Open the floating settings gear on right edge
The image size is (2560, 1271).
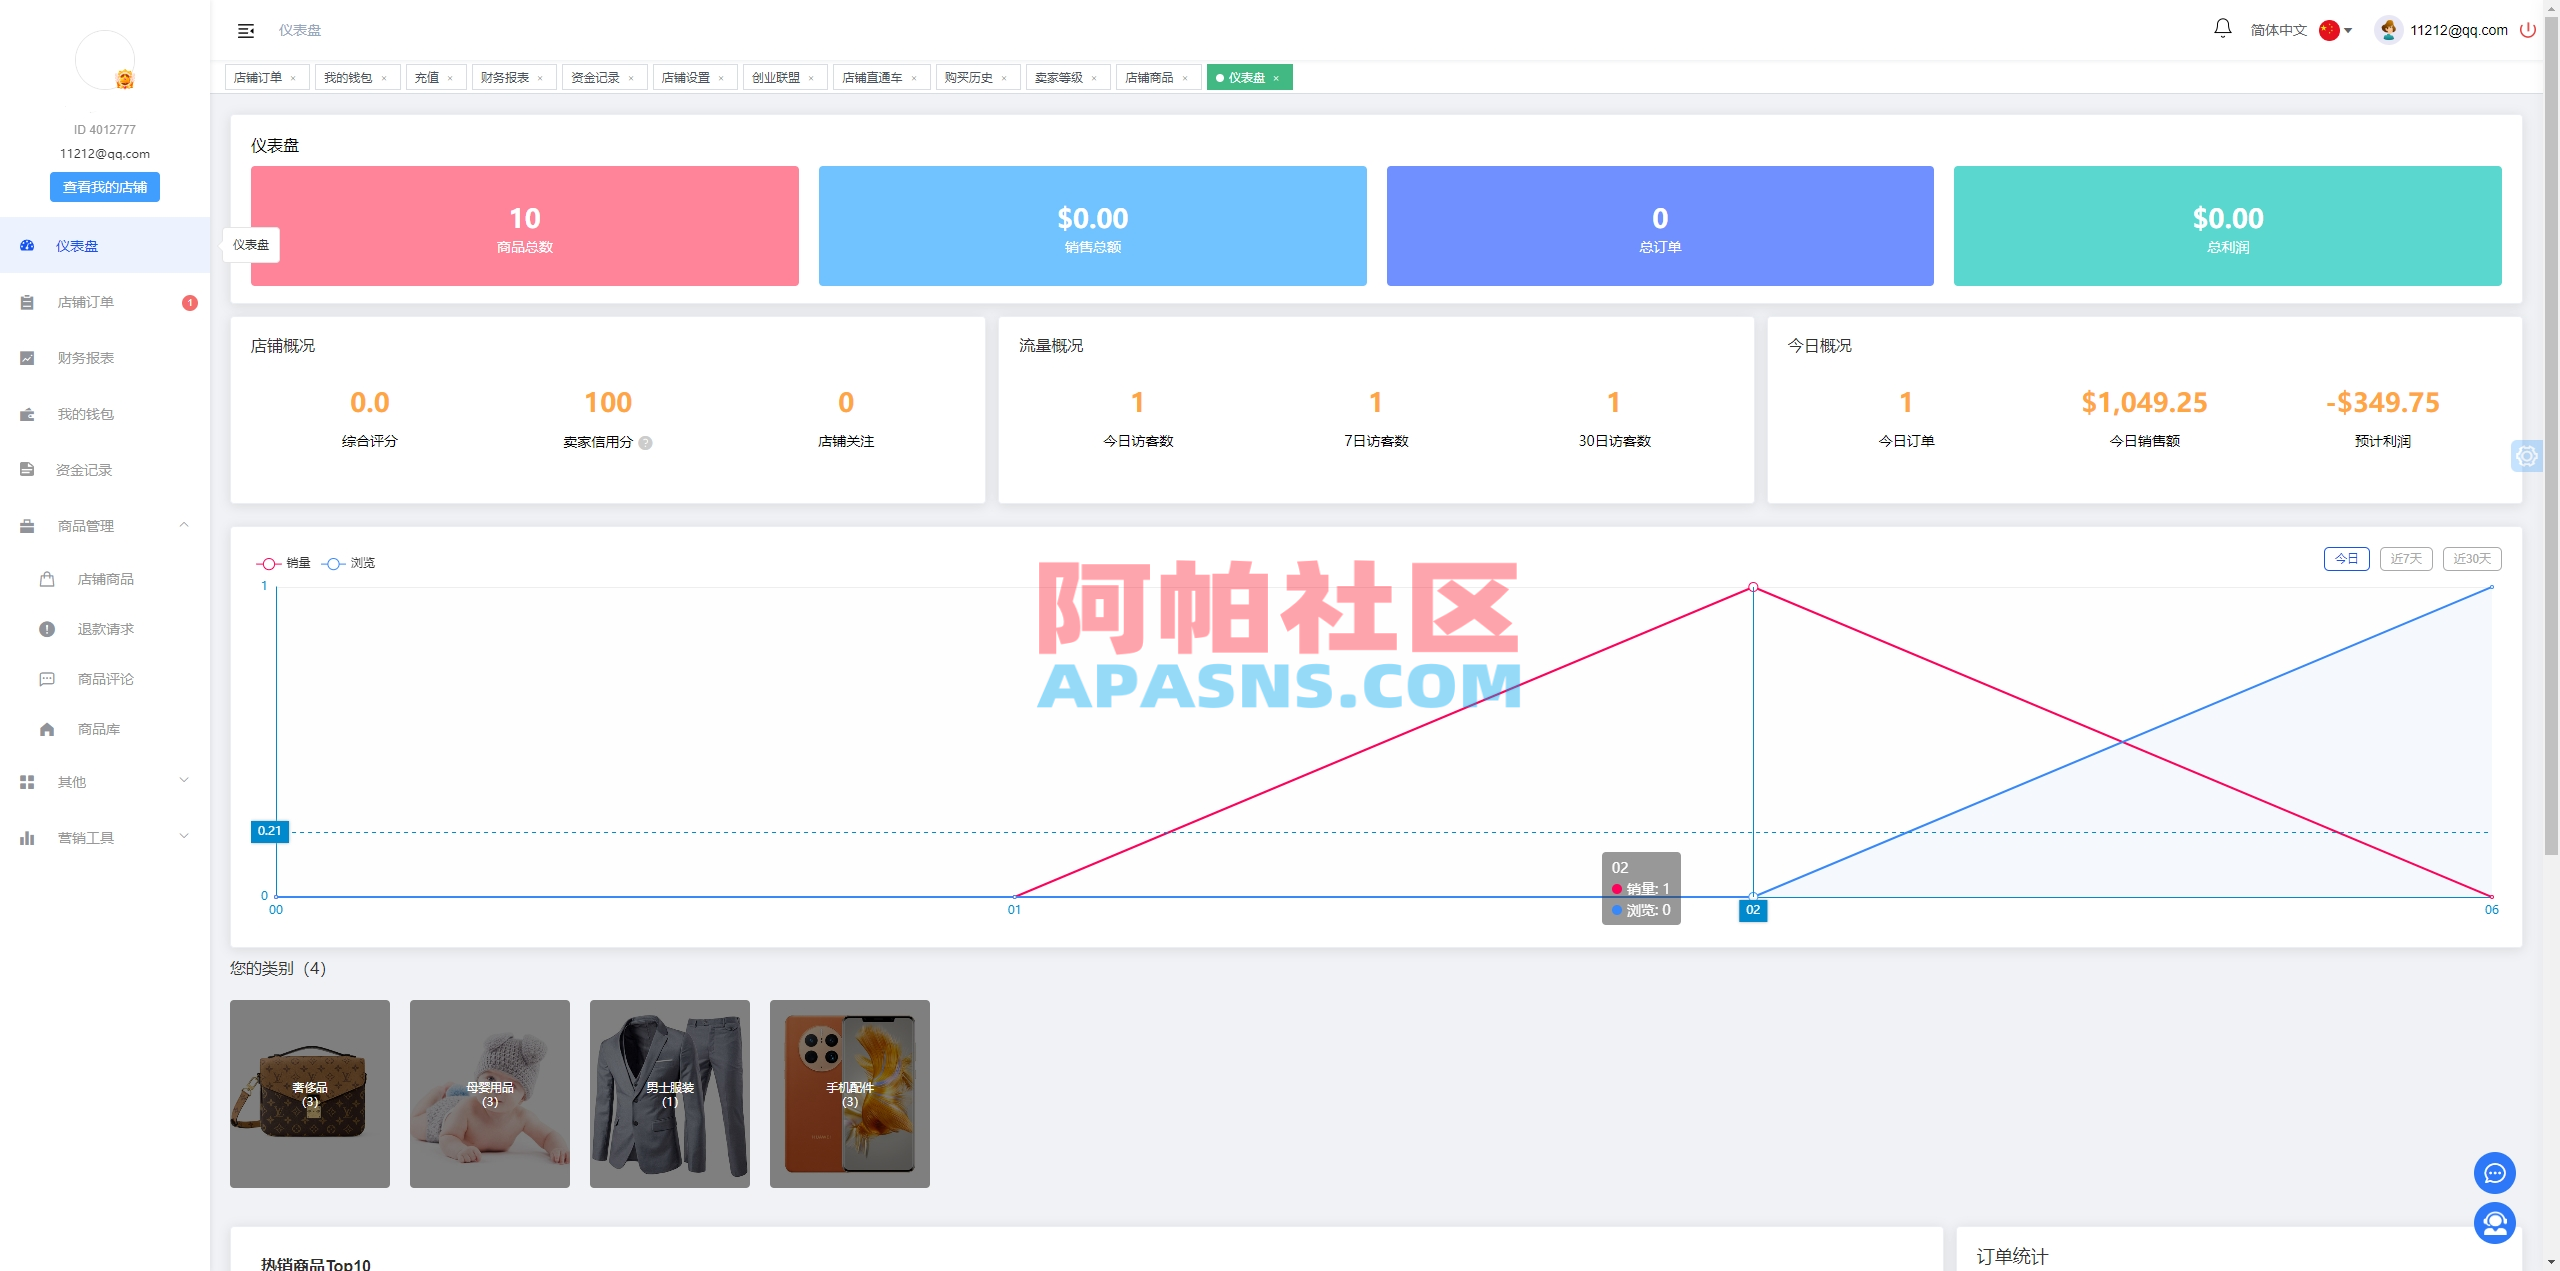click(2528, 455)
